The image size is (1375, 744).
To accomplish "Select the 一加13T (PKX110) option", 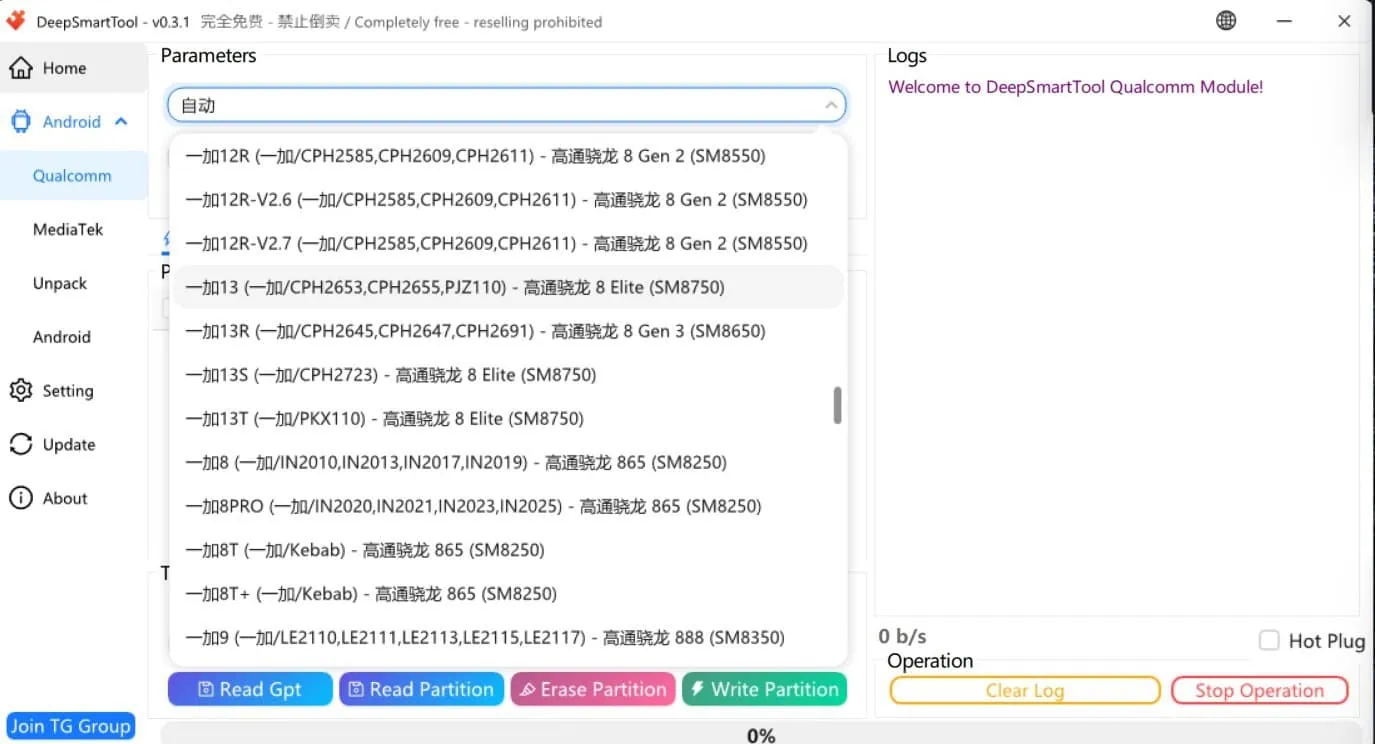I will pos(508,418).
